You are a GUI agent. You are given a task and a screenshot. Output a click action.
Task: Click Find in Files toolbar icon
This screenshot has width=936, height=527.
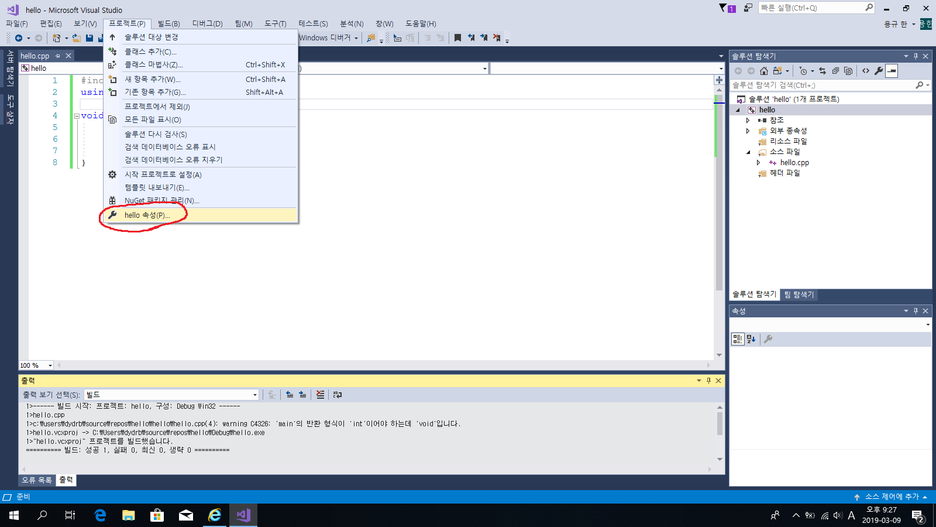pos(371,38)
